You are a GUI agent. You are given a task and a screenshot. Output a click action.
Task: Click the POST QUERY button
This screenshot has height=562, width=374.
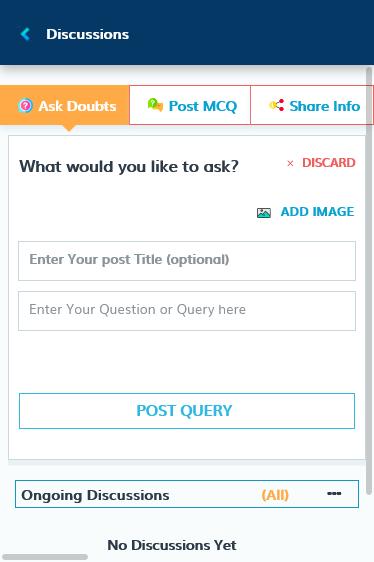tap(187, 411)
